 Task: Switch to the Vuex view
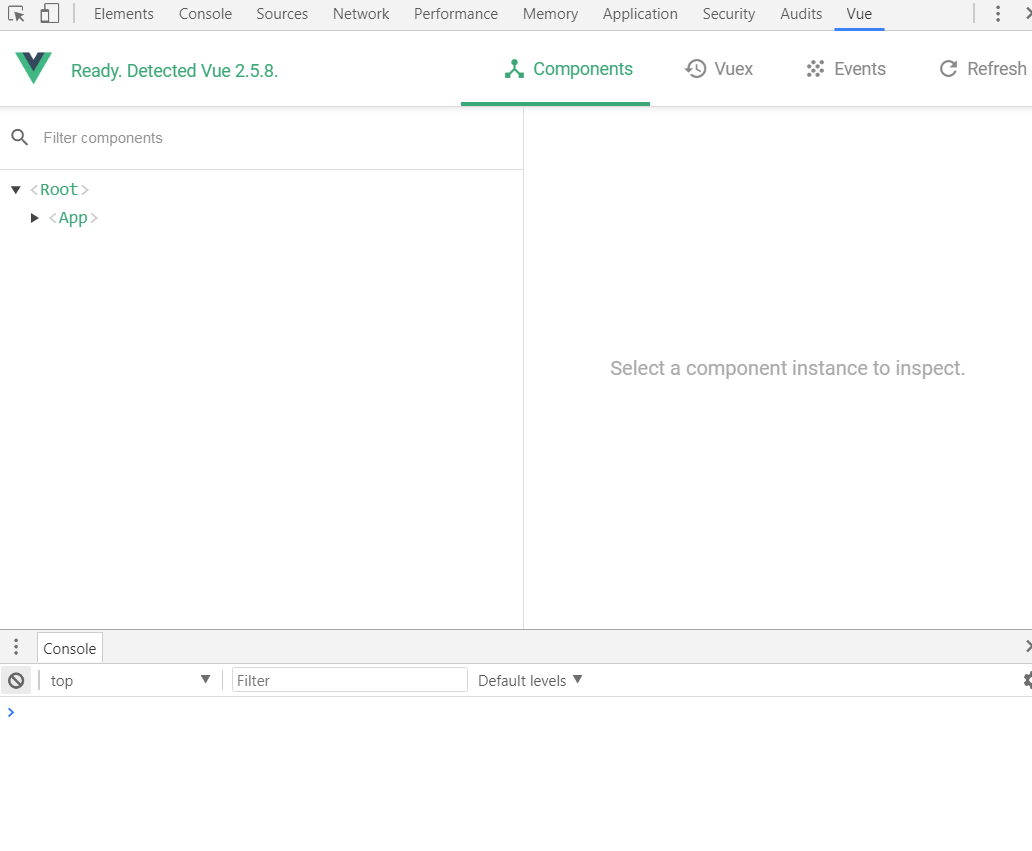(x=719, y=69)
